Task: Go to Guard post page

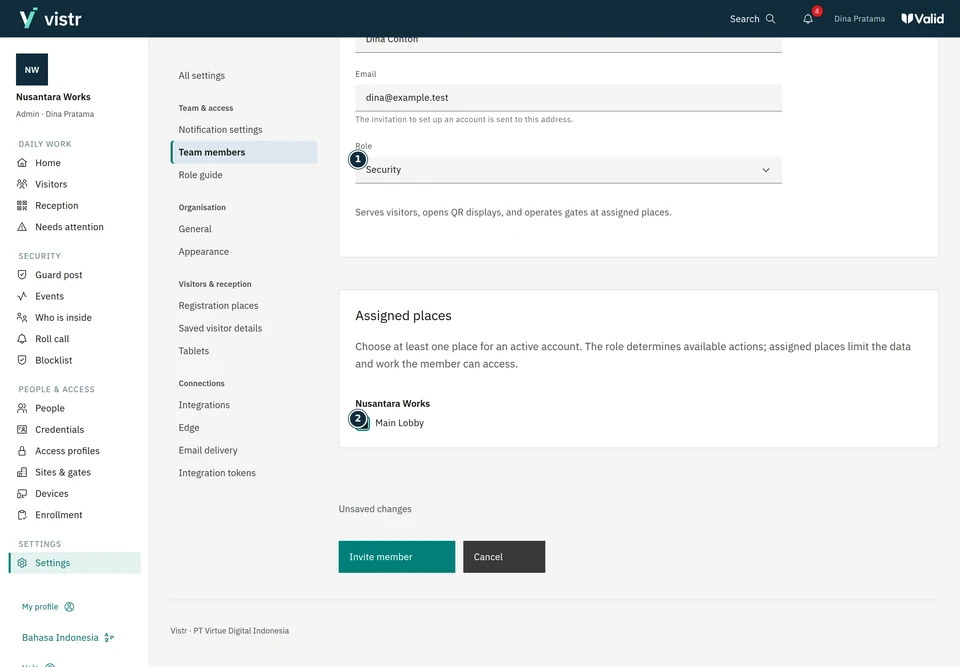Action: [x=58, y=275]
